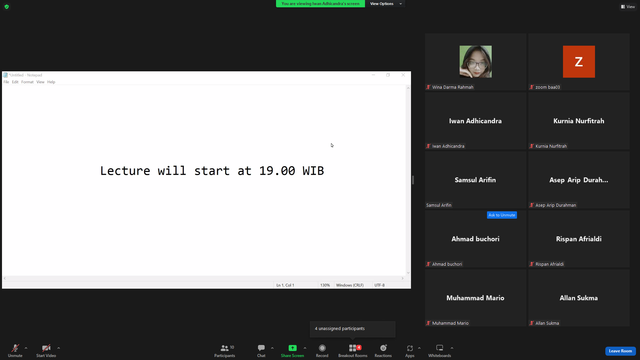Expand apps options arrow beside Apps
The width and height of the screenshot is (640, 360).
[x=419, y=348]
